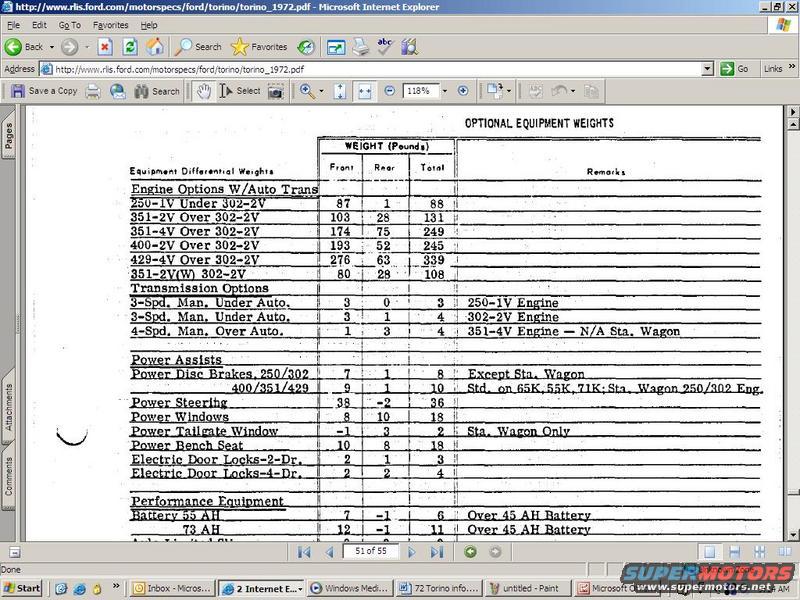Viewport: 800px width, 600px height.
Task: Click the Fit Width icon
Action: click(x=365, y=91)
